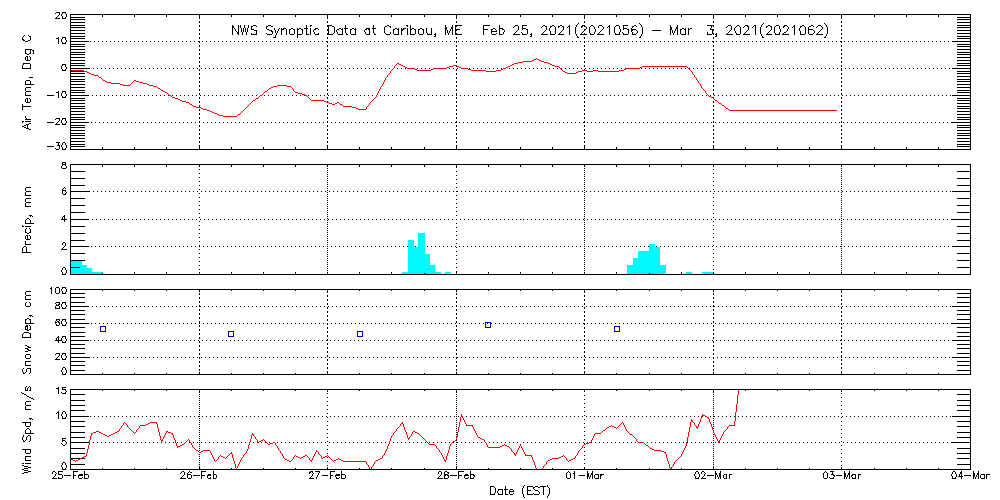Click the cyan precipitation peak on 01-Mar
Image resolution: width=1000 pixels, height=500 pixels.
pyautogui.click(x=652, y=258)
